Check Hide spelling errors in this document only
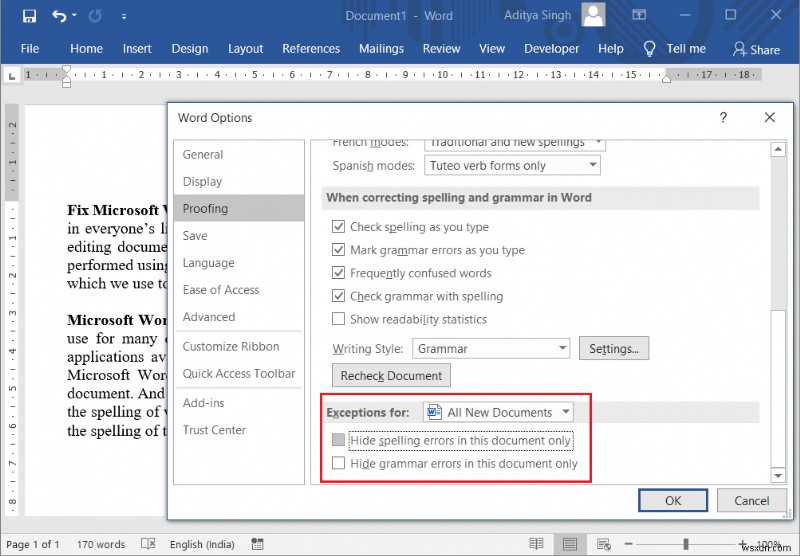This screenshot has width=800, height=556. click(x=338, y=440)
